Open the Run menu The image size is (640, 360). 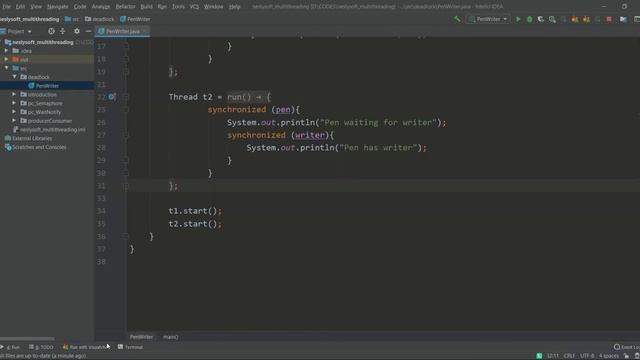coord(162,7)
